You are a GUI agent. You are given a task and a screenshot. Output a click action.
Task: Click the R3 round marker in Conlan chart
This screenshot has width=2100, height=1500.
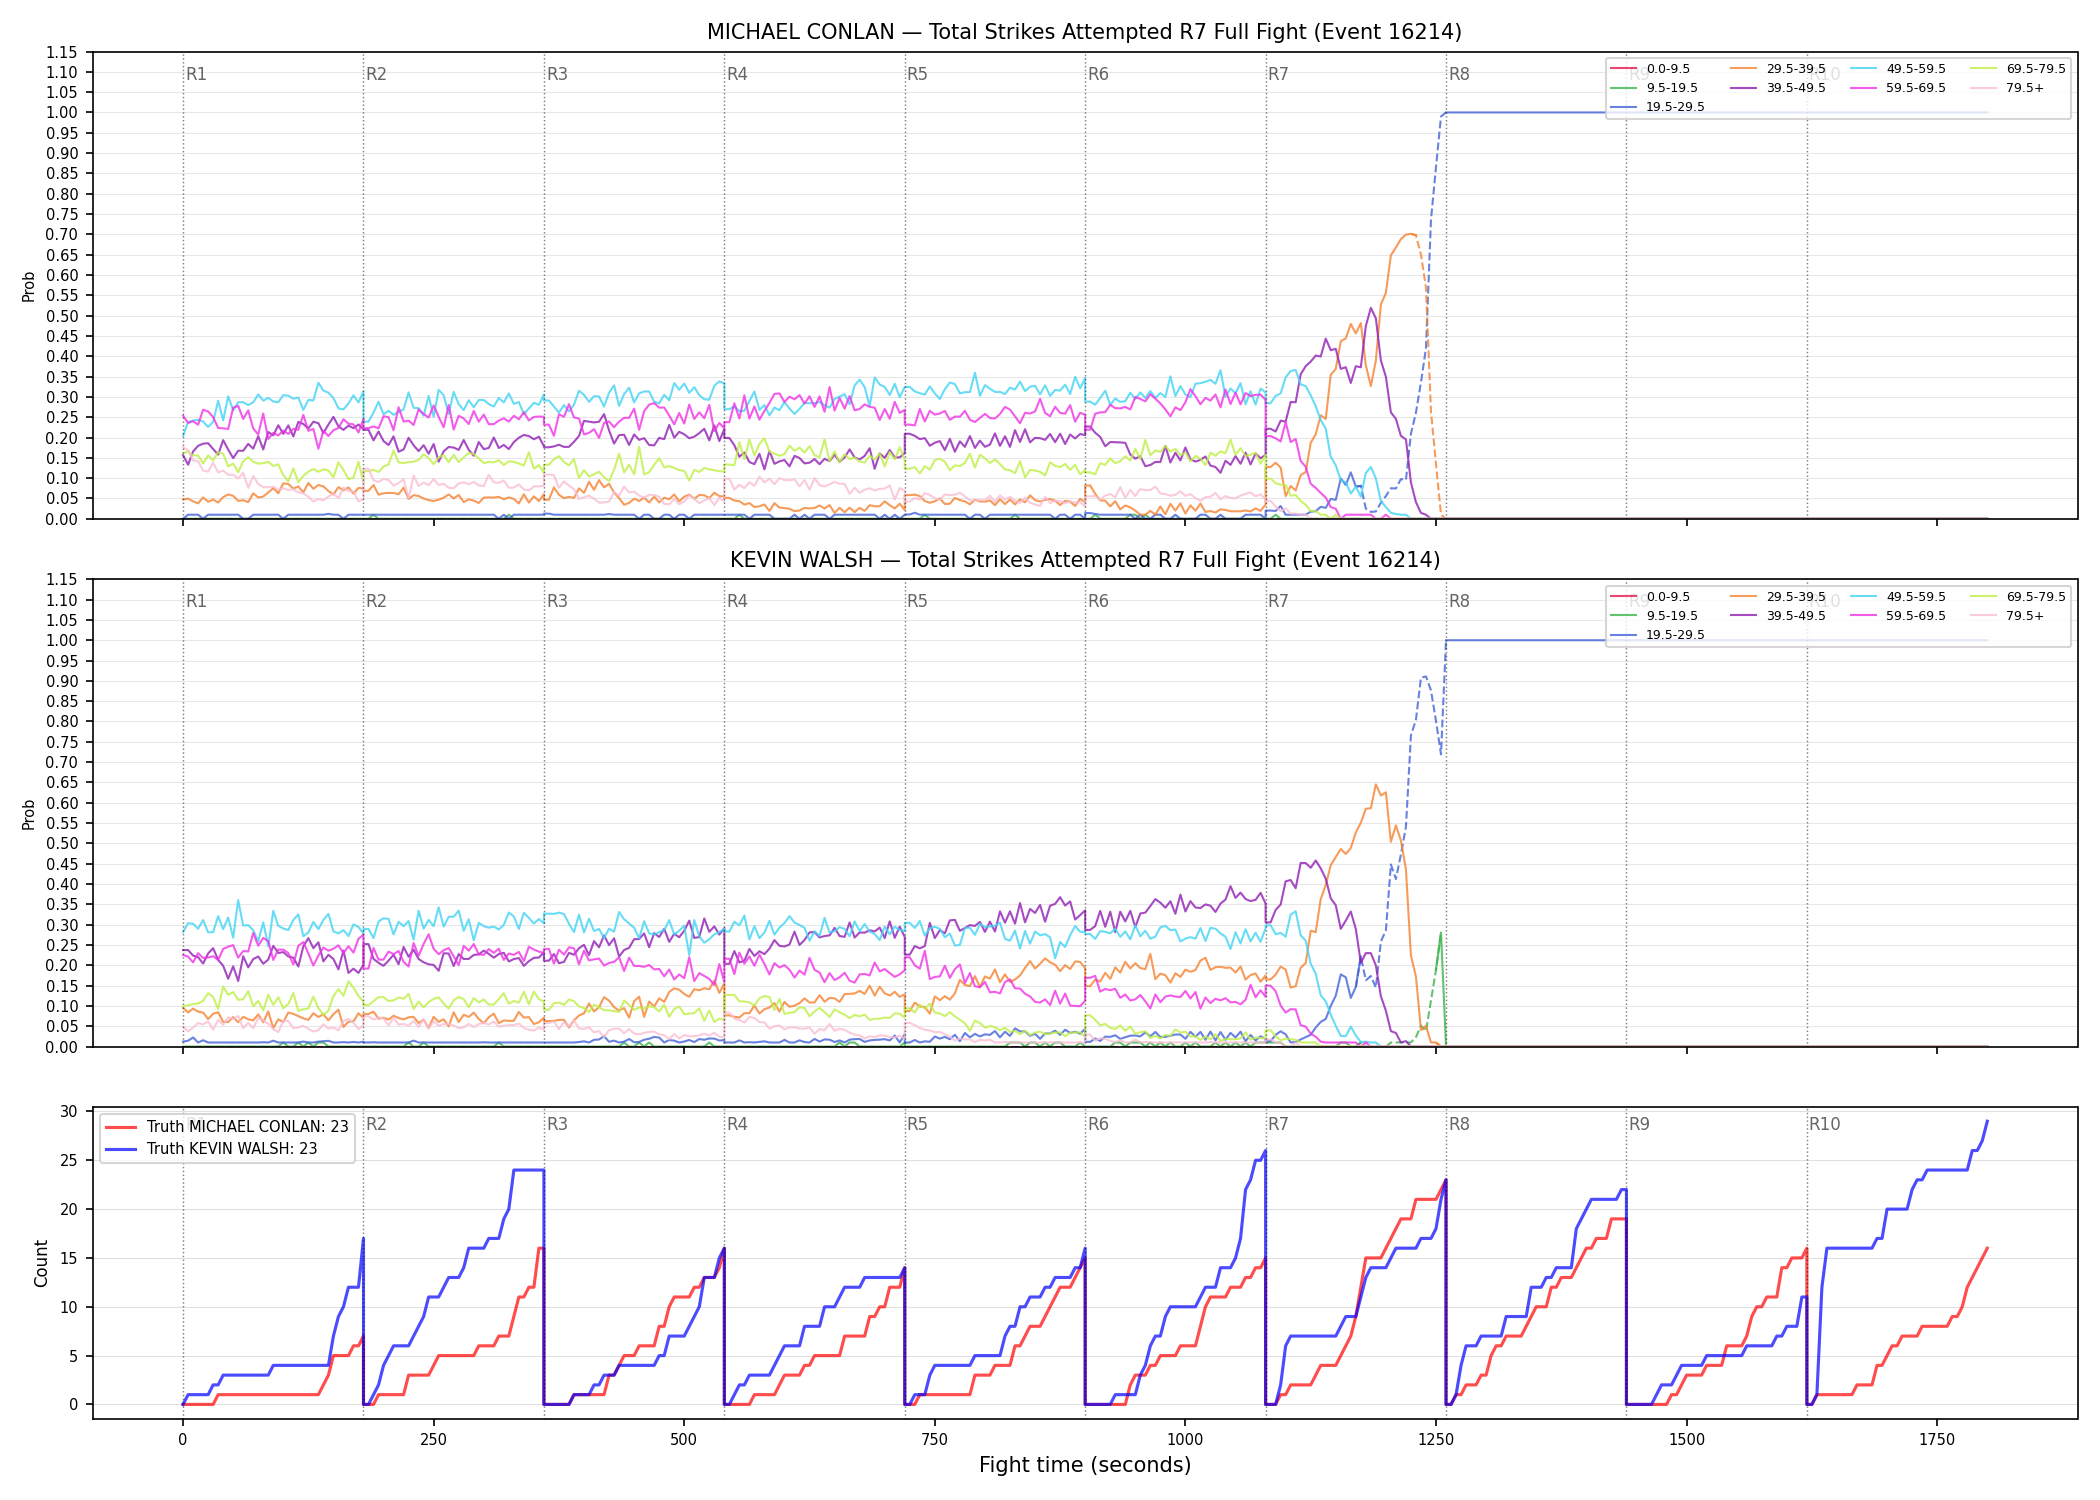pyautogui.click(x=557, y=74)
